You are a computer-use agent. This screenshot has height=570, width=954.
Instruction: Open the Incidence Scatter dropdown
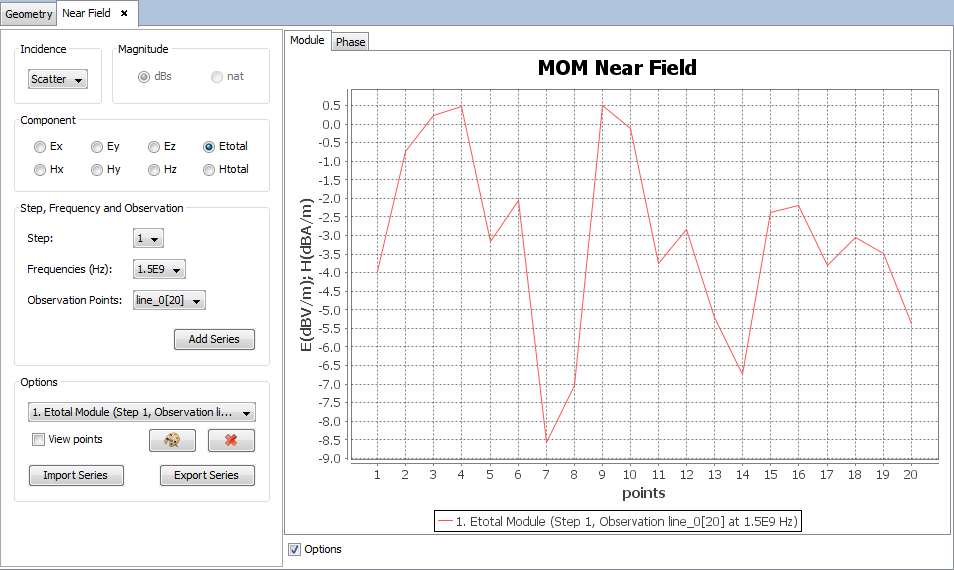coord(58,79)
